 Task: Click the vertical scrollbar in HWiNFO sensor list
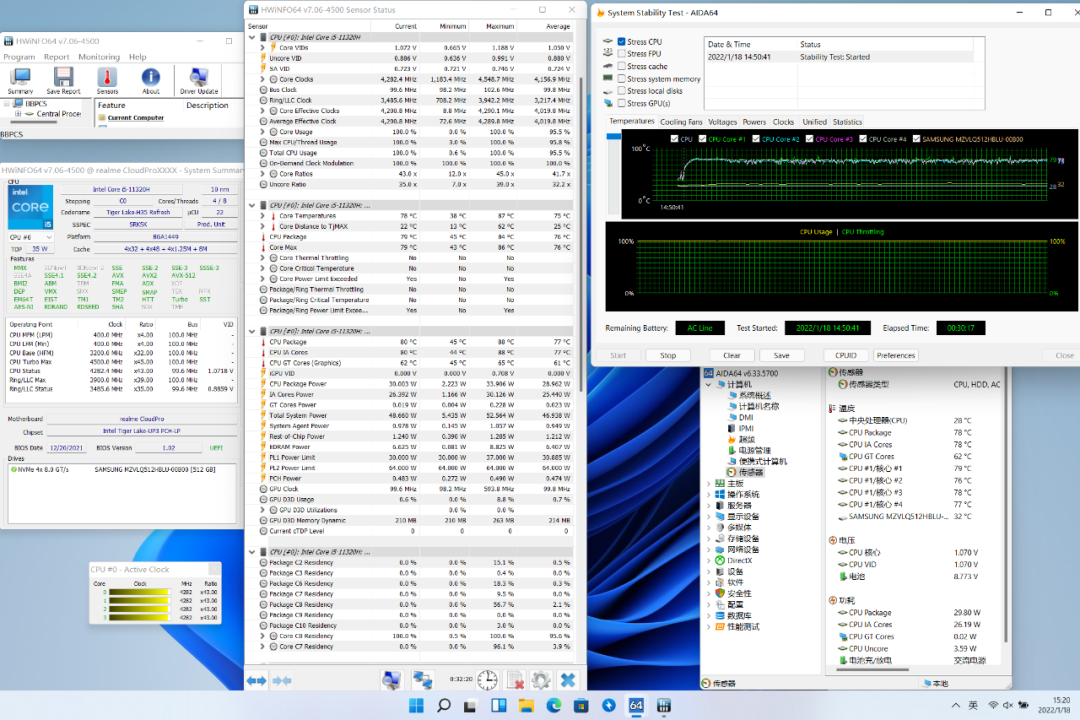point(580,234)
